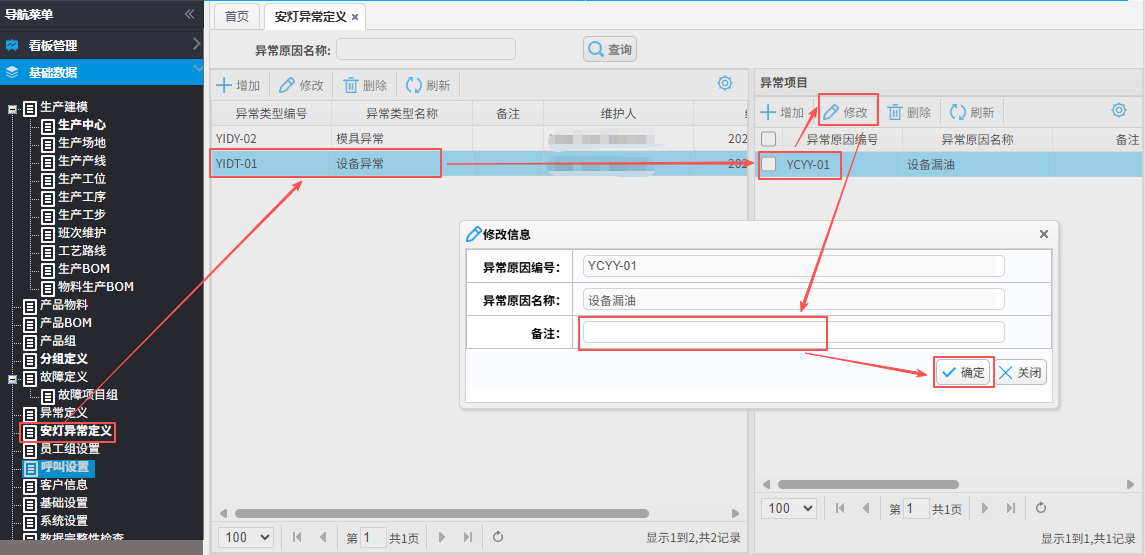Click the left panel 刷新 refresh icon
Screen dimensions: 1145x555
(413, 86)
